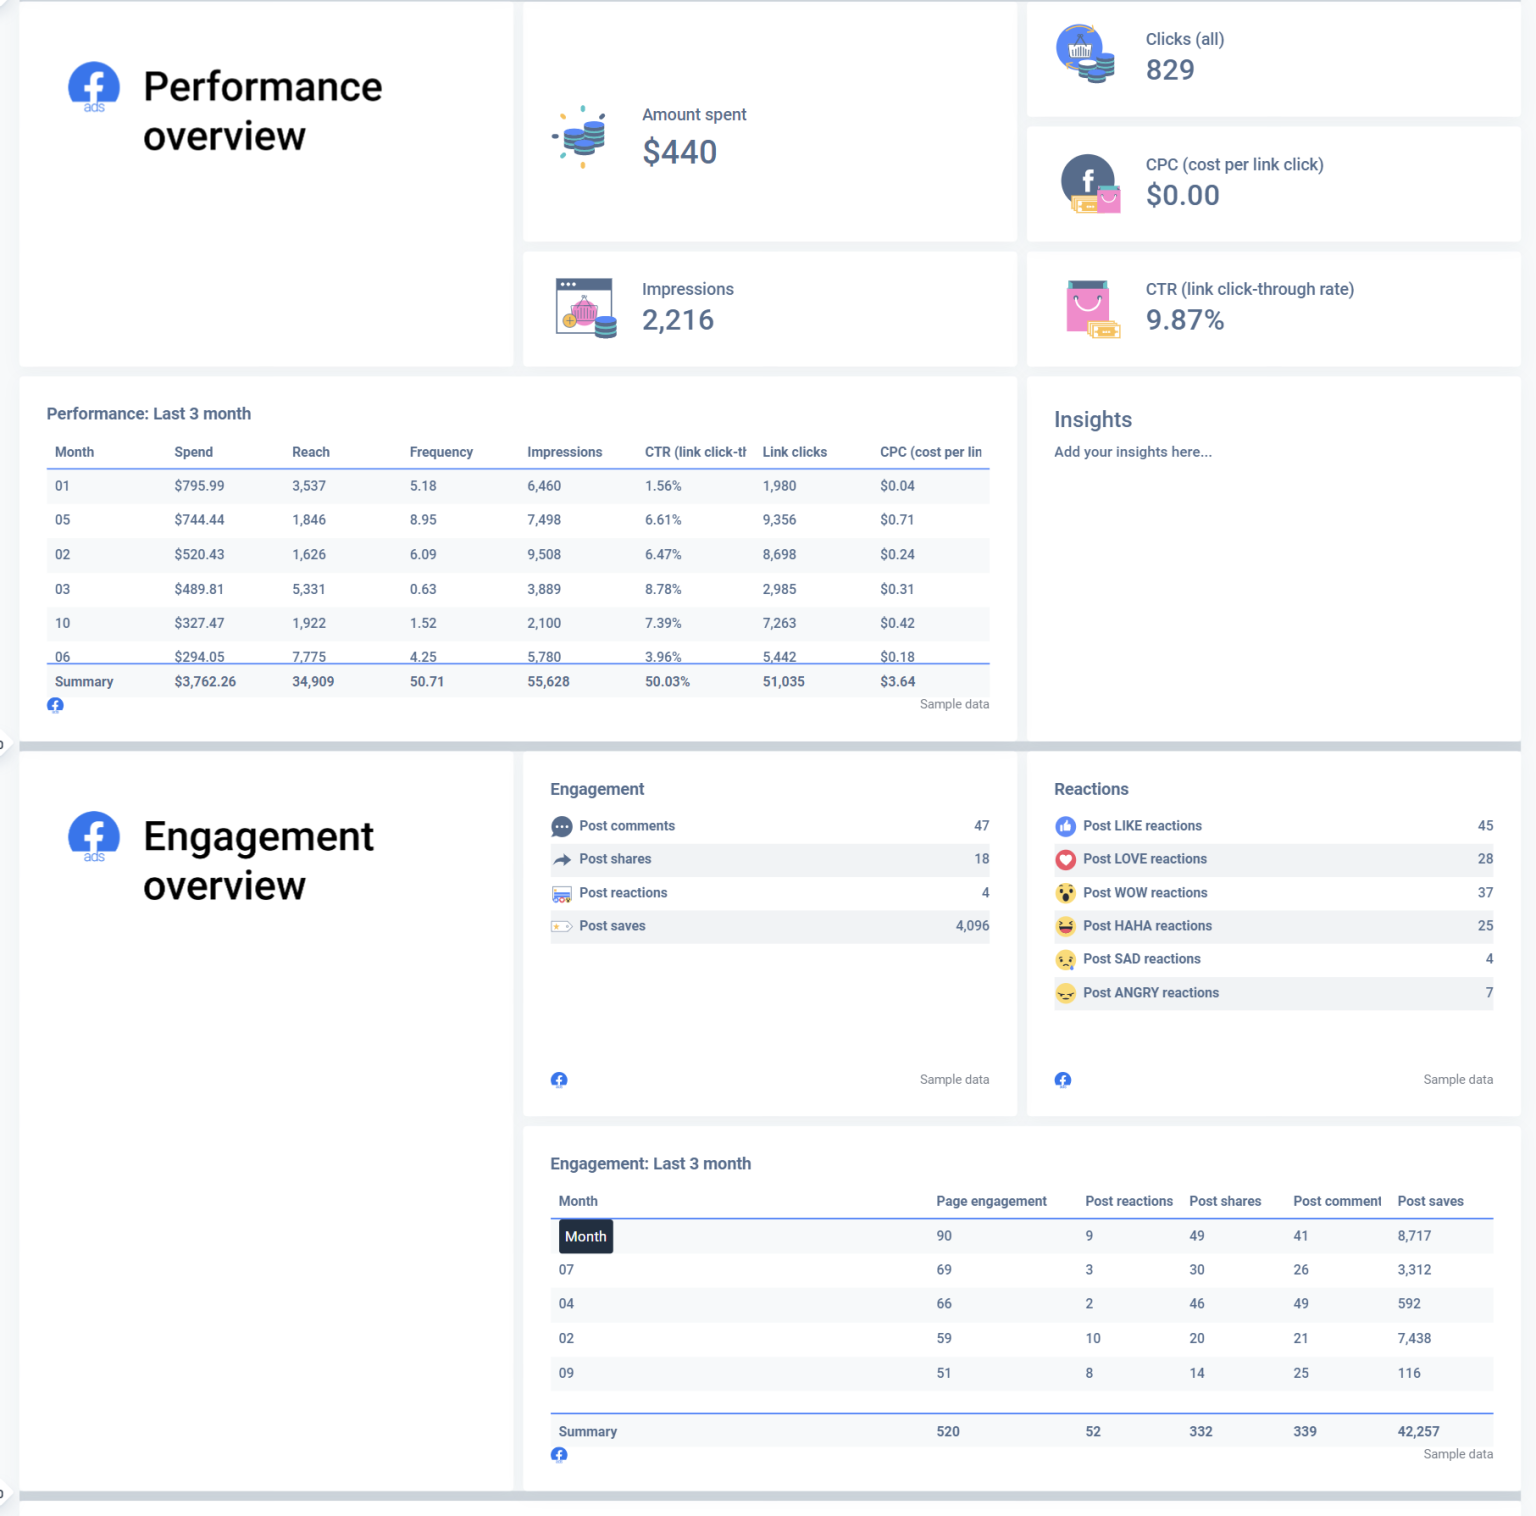Select the heart icon for Post LOVE reactions
Image resolution: width=1536 pixels, height=1516 pixels.
click(x=1065, y=859)
